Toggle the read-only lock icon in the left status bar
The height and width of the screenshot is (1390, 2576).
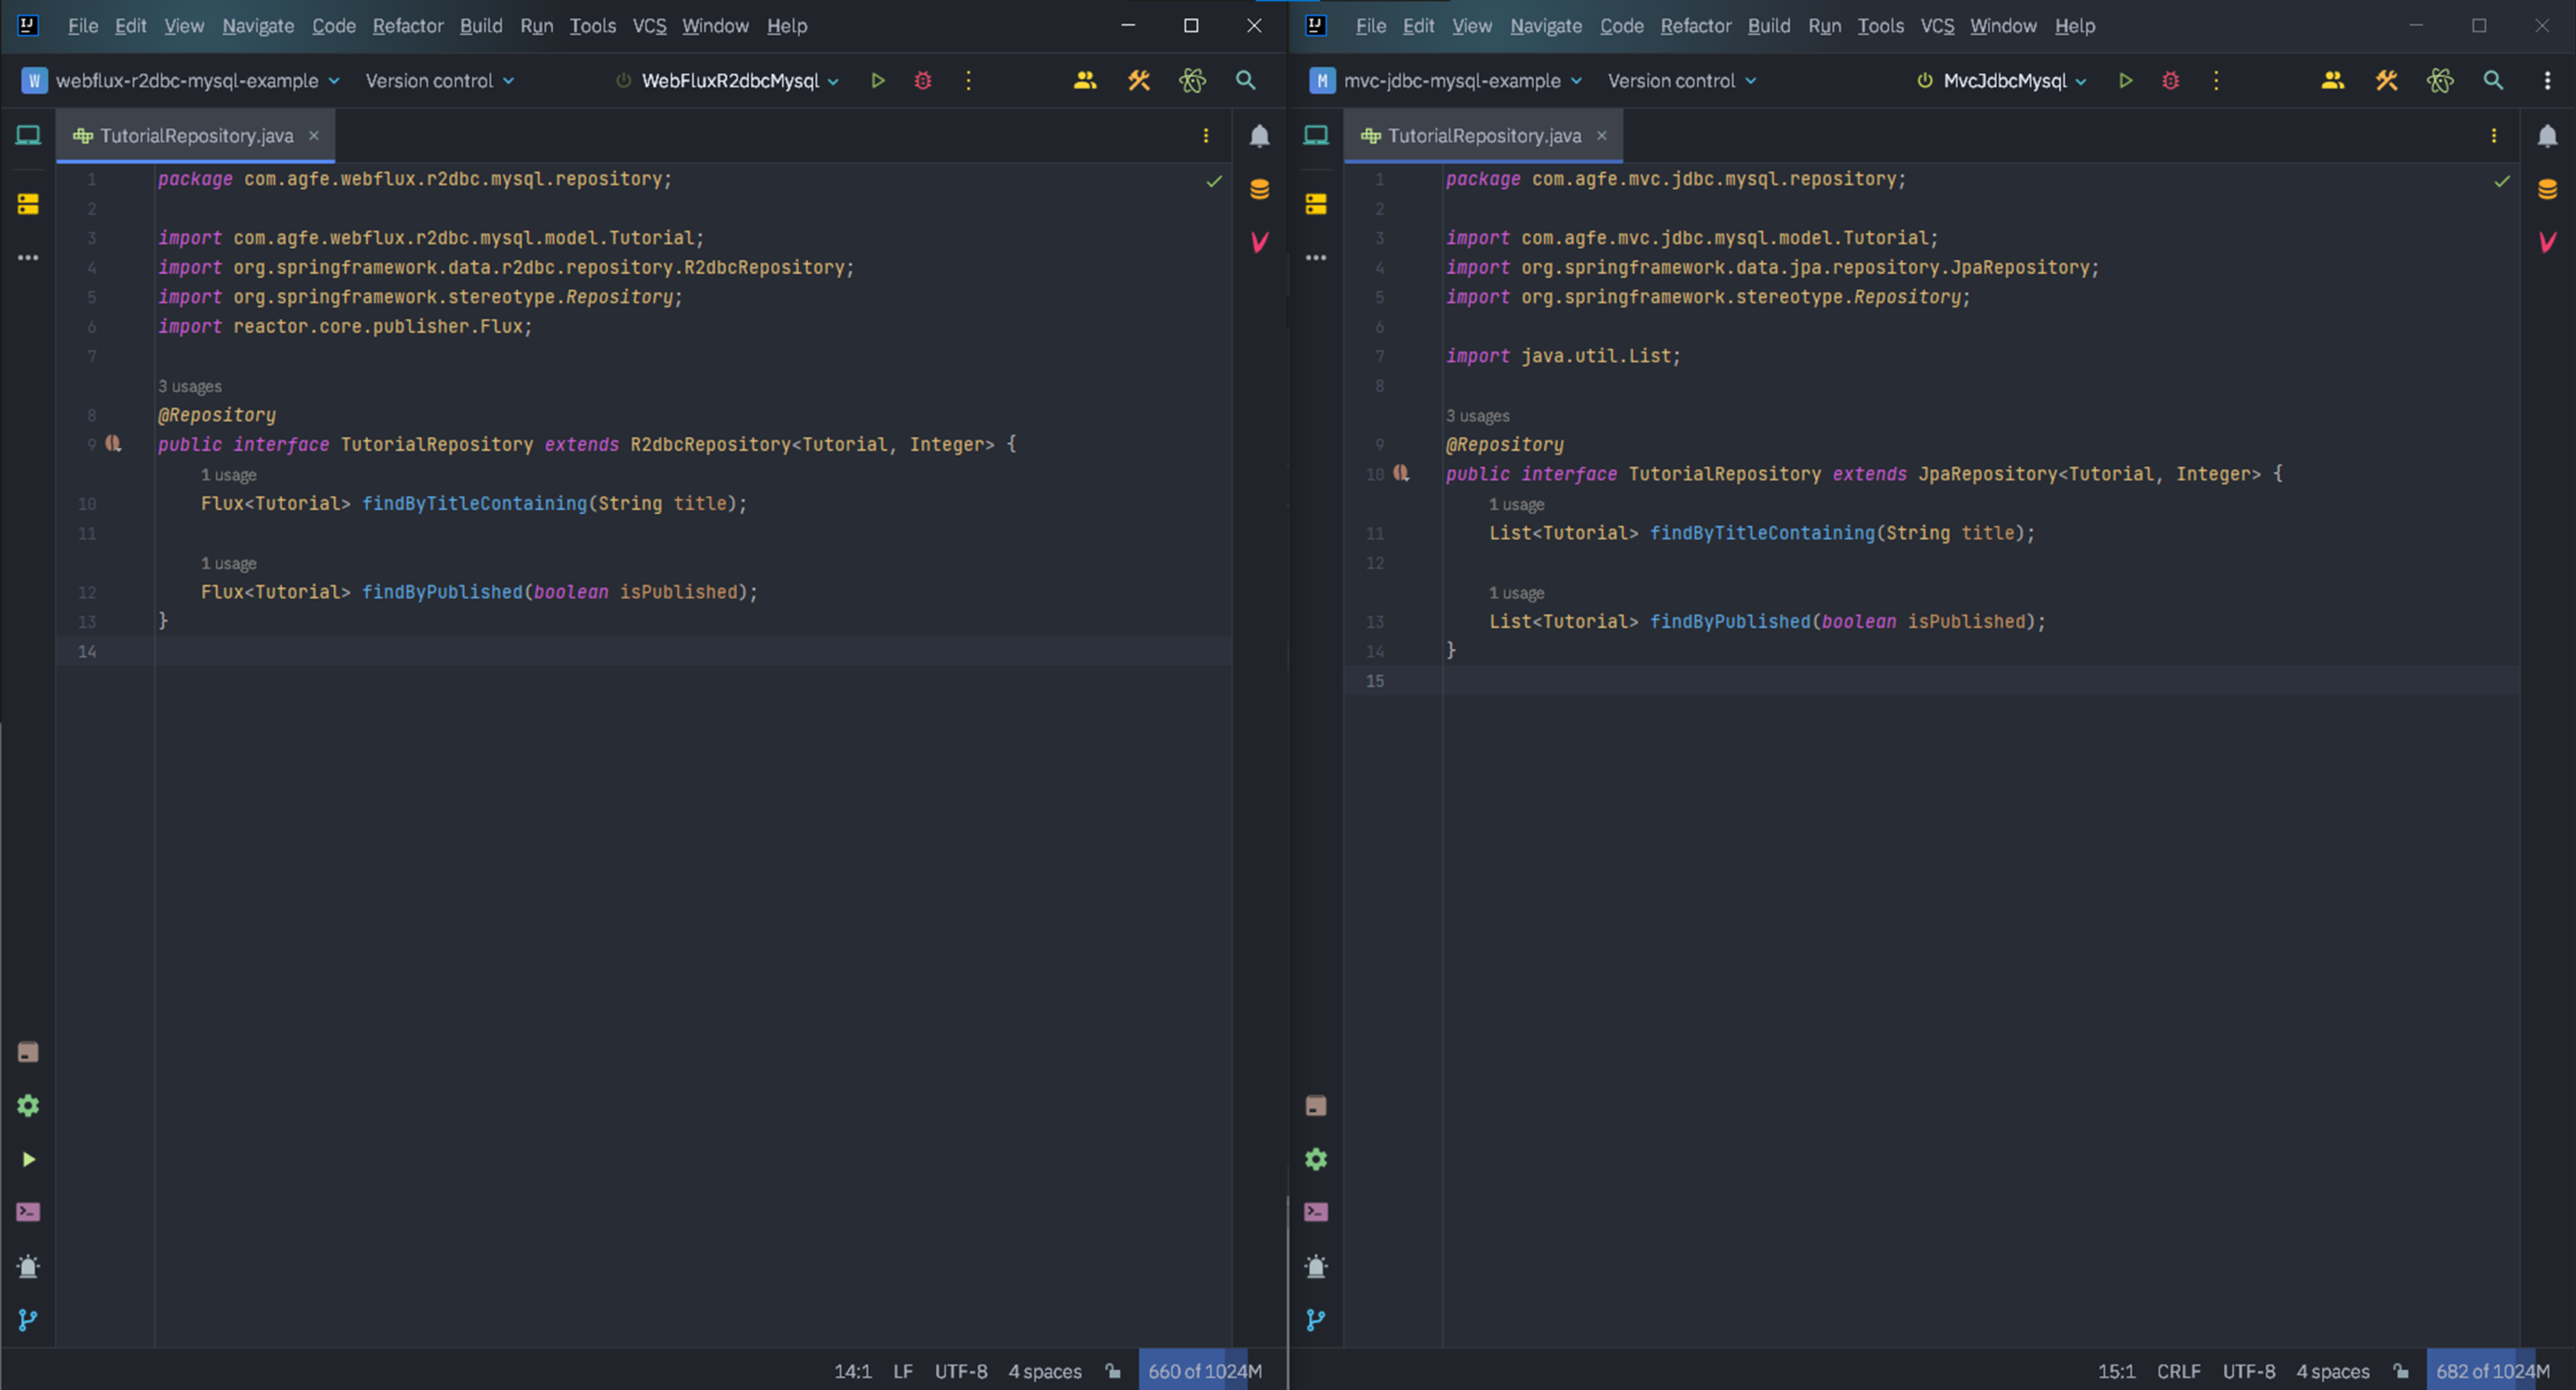pyautogui.click(x=1113, y=1371)
